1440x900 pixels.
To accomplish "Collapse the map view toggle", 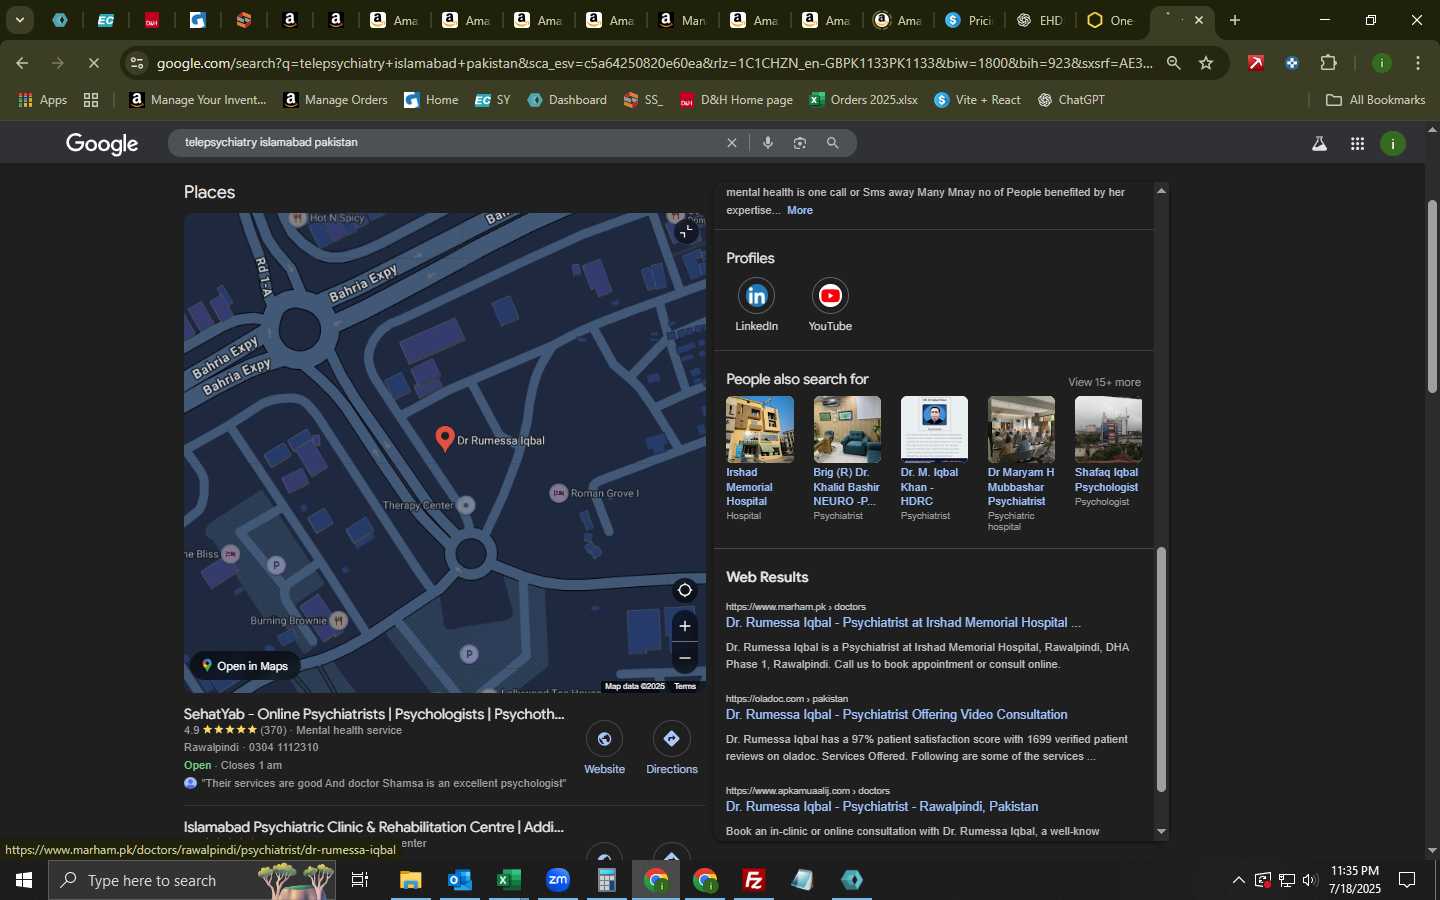I will point(685,232).
